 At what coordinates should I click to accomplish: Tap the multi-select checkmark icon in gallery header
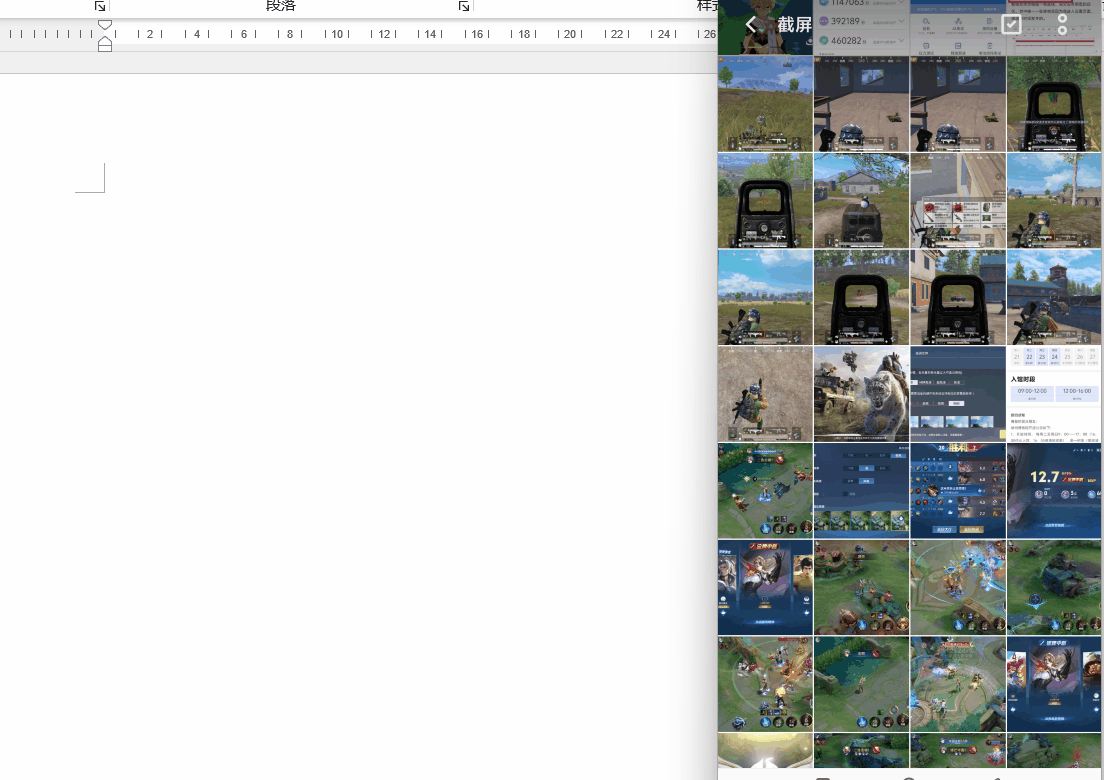coord(1011,25)
